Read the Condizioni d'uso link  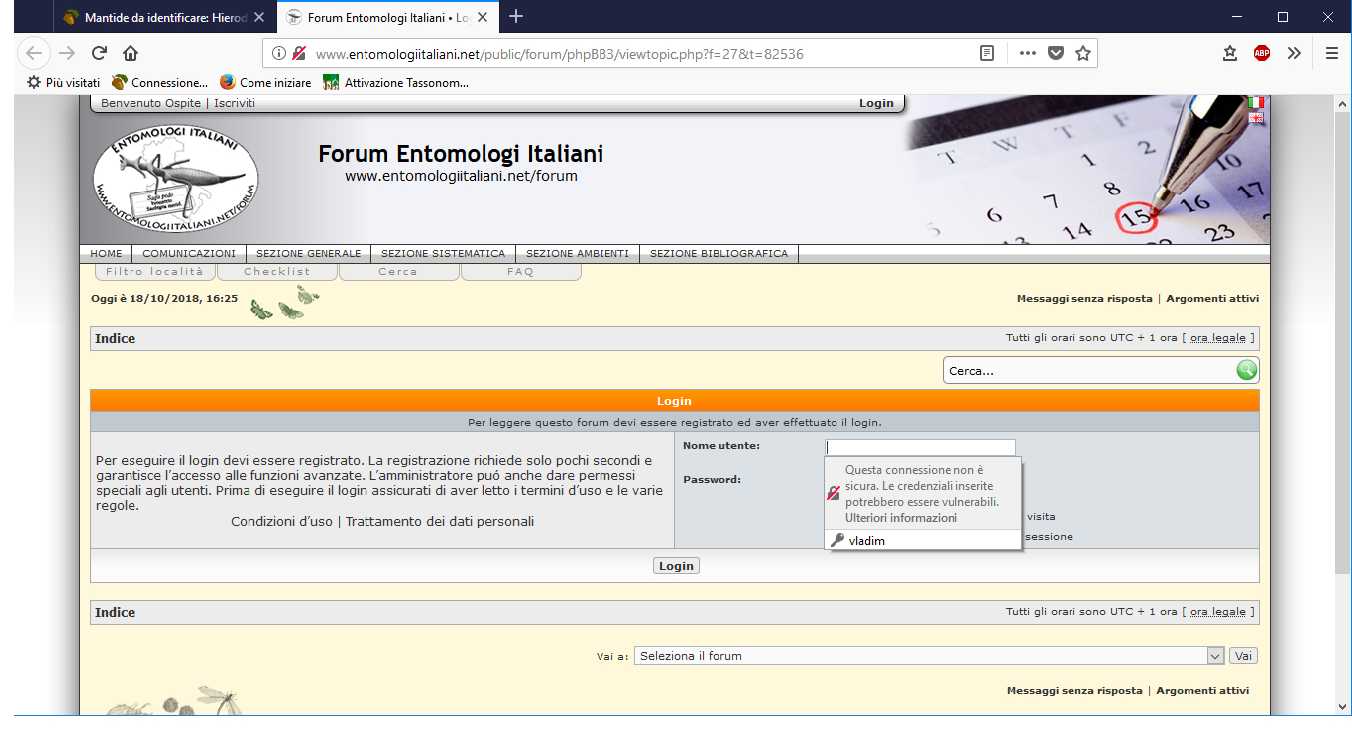[x=282, y=521]
